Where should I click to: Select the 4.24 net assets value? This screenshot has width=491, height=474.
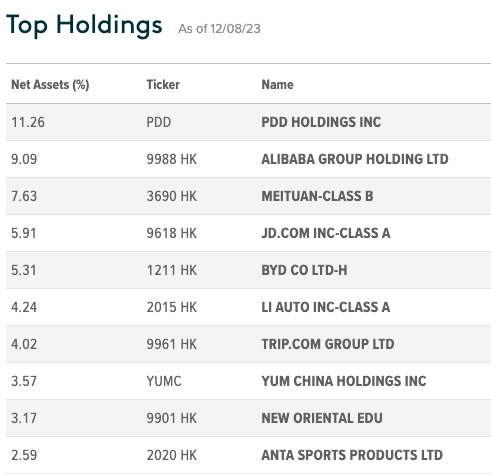(x=24, y=307)
